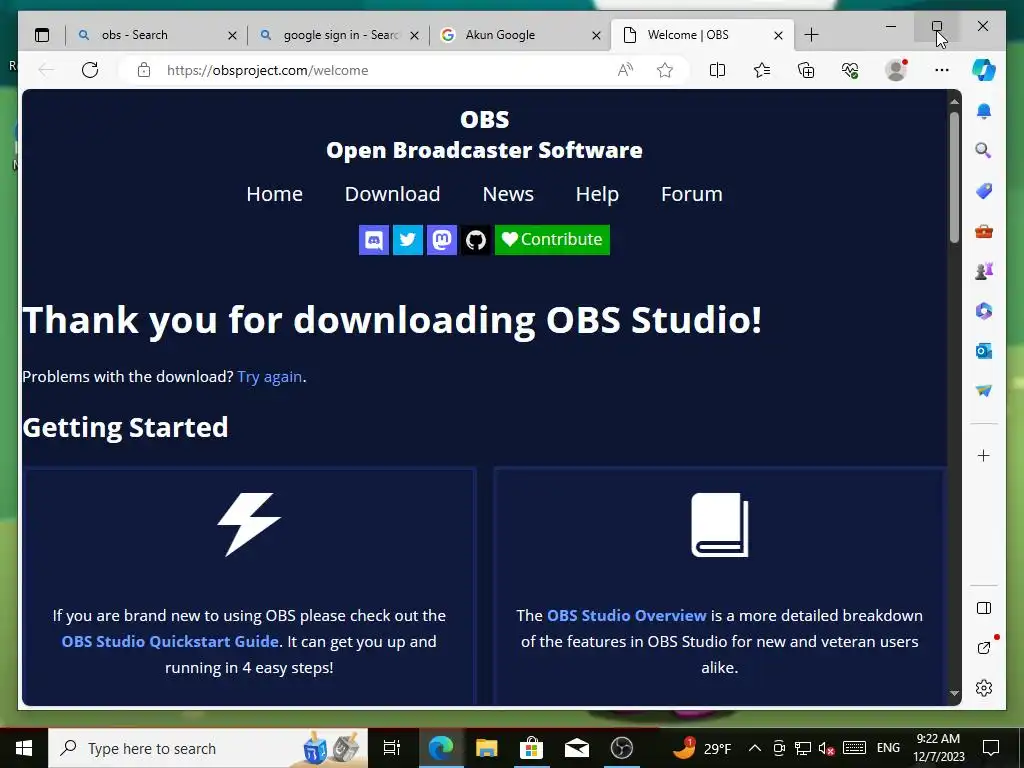Viewport: 1024px width, 768px height.
Task: Open sidebar Drop paper plane icon
Action: coord(984,391)
